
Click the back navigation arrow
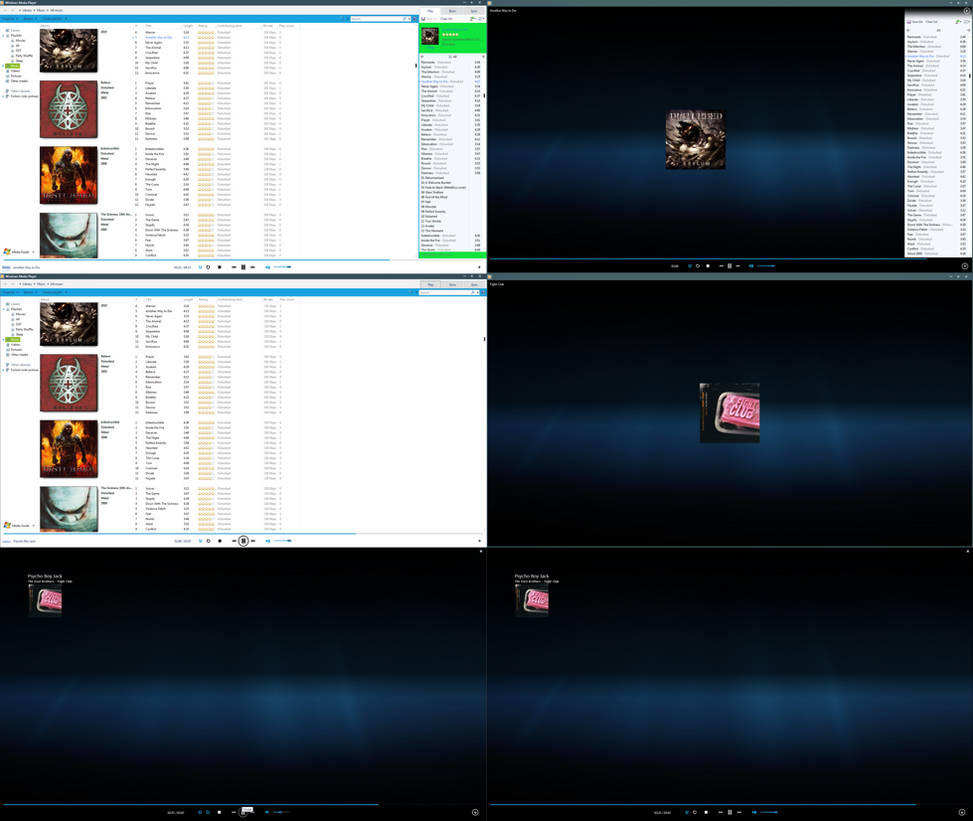click(5, 10)
